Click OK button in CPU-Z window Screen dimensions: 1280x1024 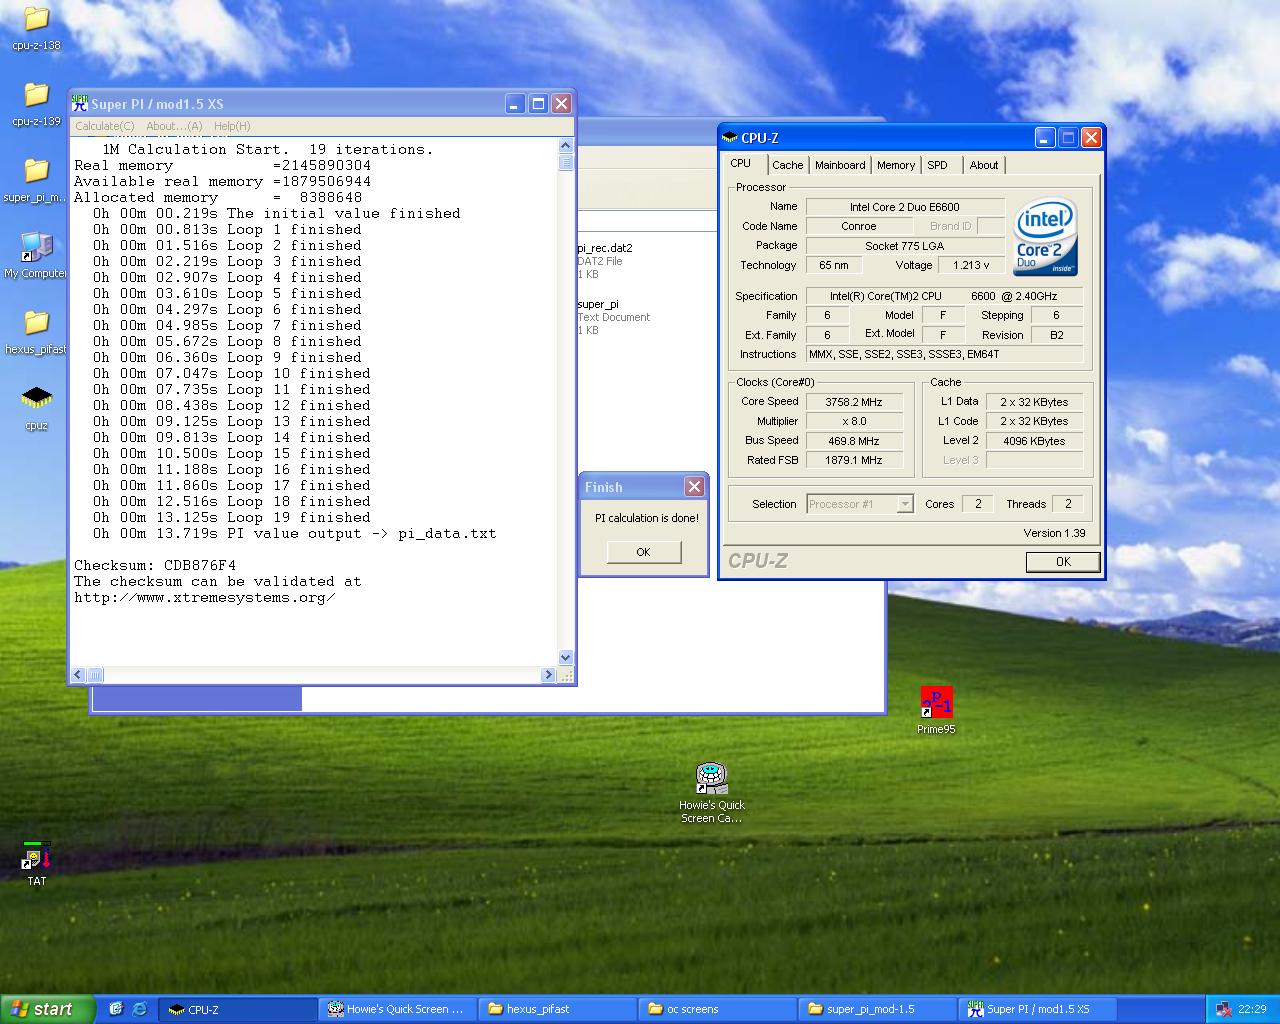[1063, 562]
